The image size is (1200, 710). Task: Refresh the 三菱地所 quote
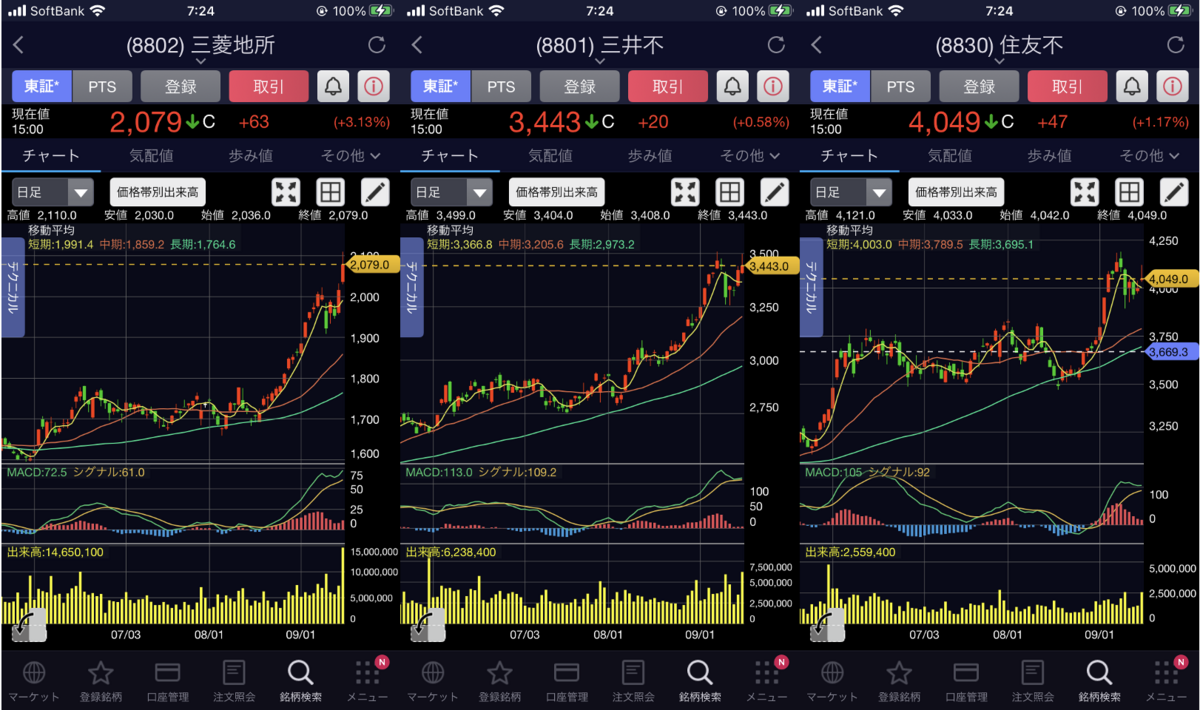click(376, 45)
